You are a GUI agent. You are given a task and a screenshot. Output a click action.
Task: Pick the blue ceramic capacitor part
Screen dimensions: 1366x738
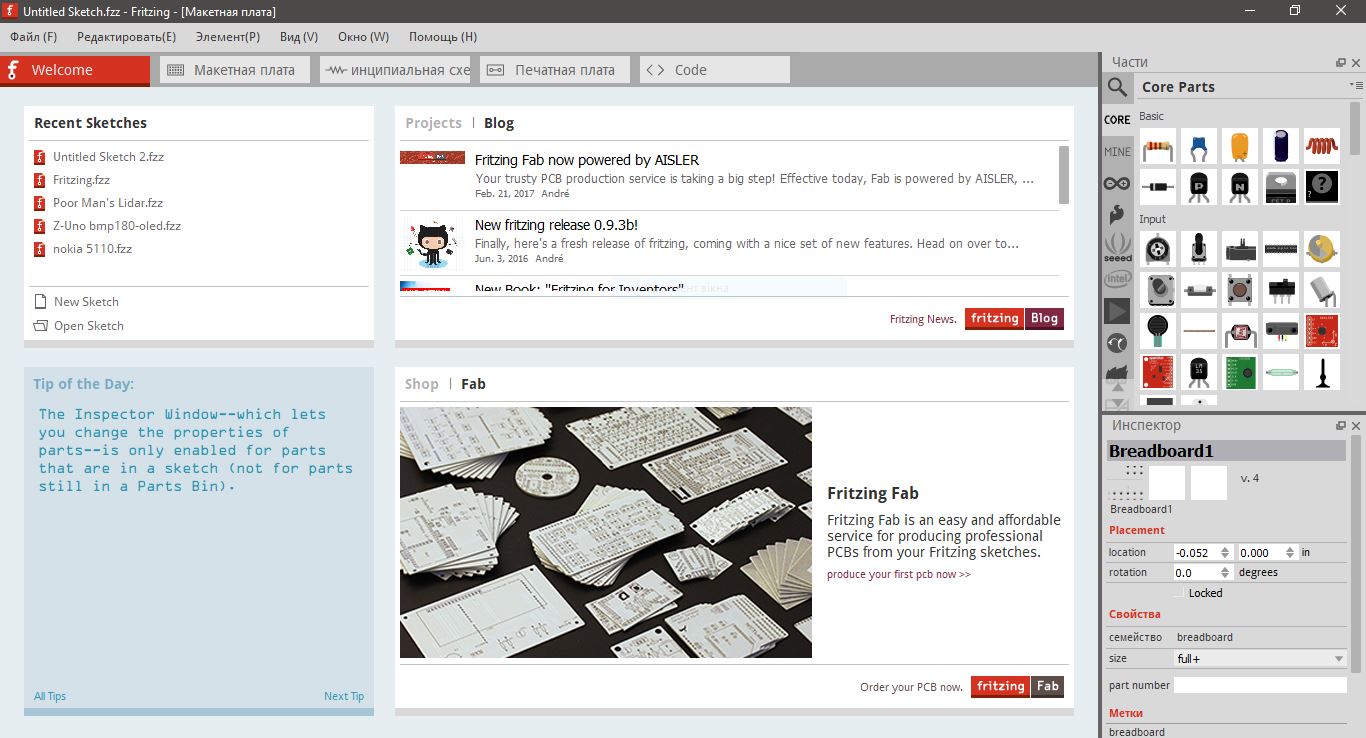coord(1199,146)
